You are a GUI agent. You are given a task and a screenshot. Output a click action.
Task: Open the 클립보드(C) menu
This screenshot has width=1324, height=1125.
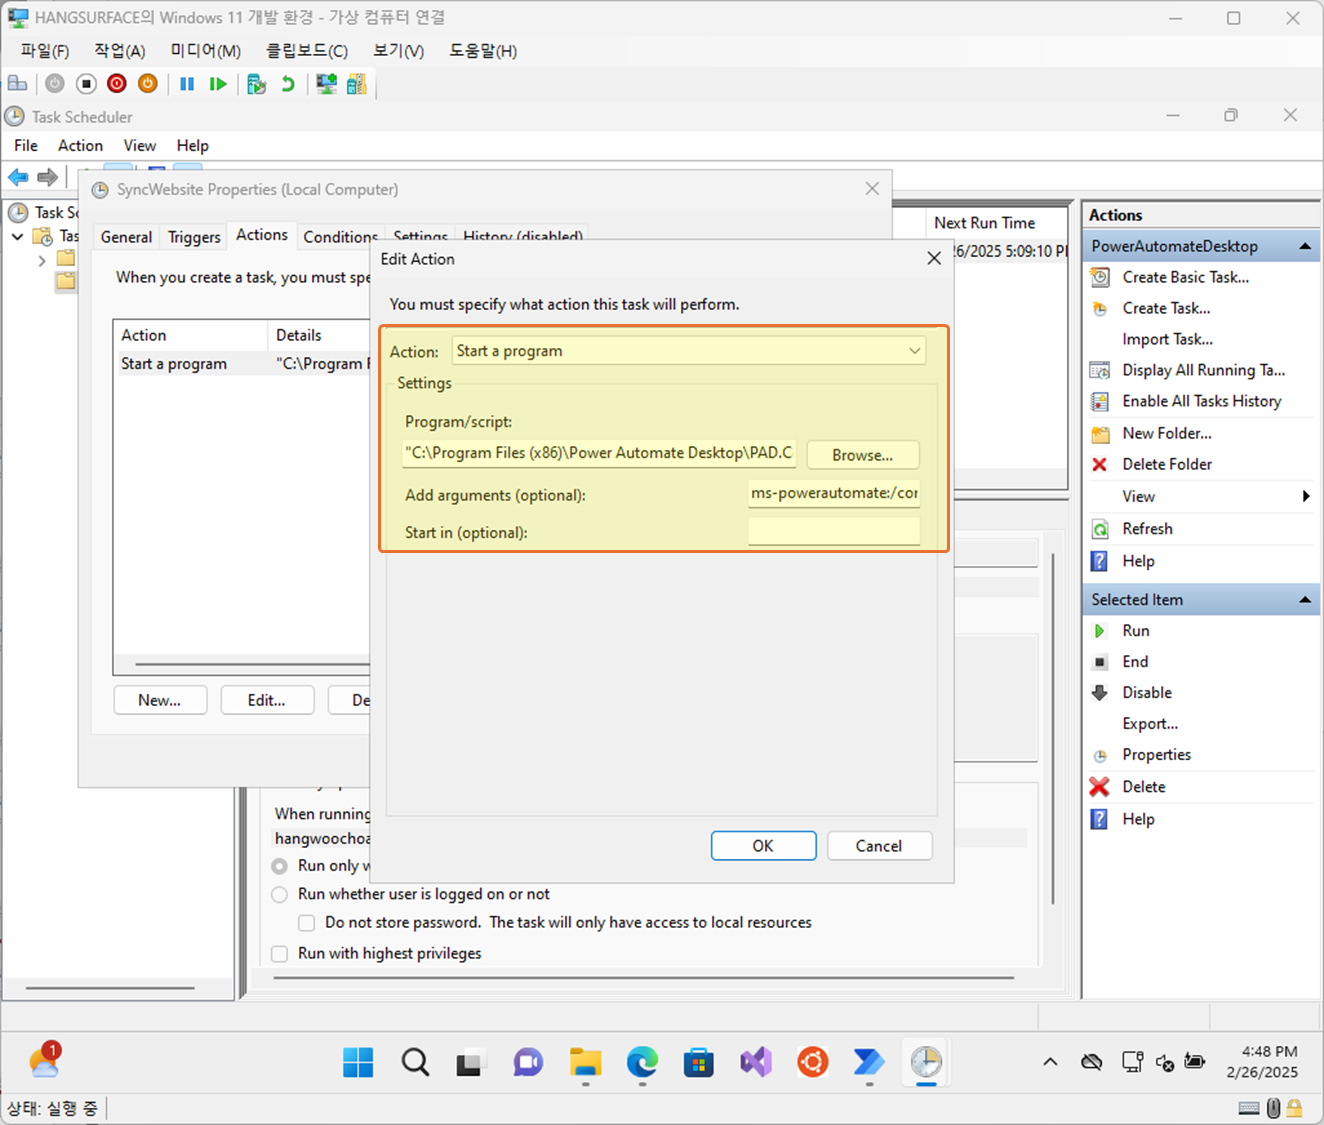click(x=307, y=51)
